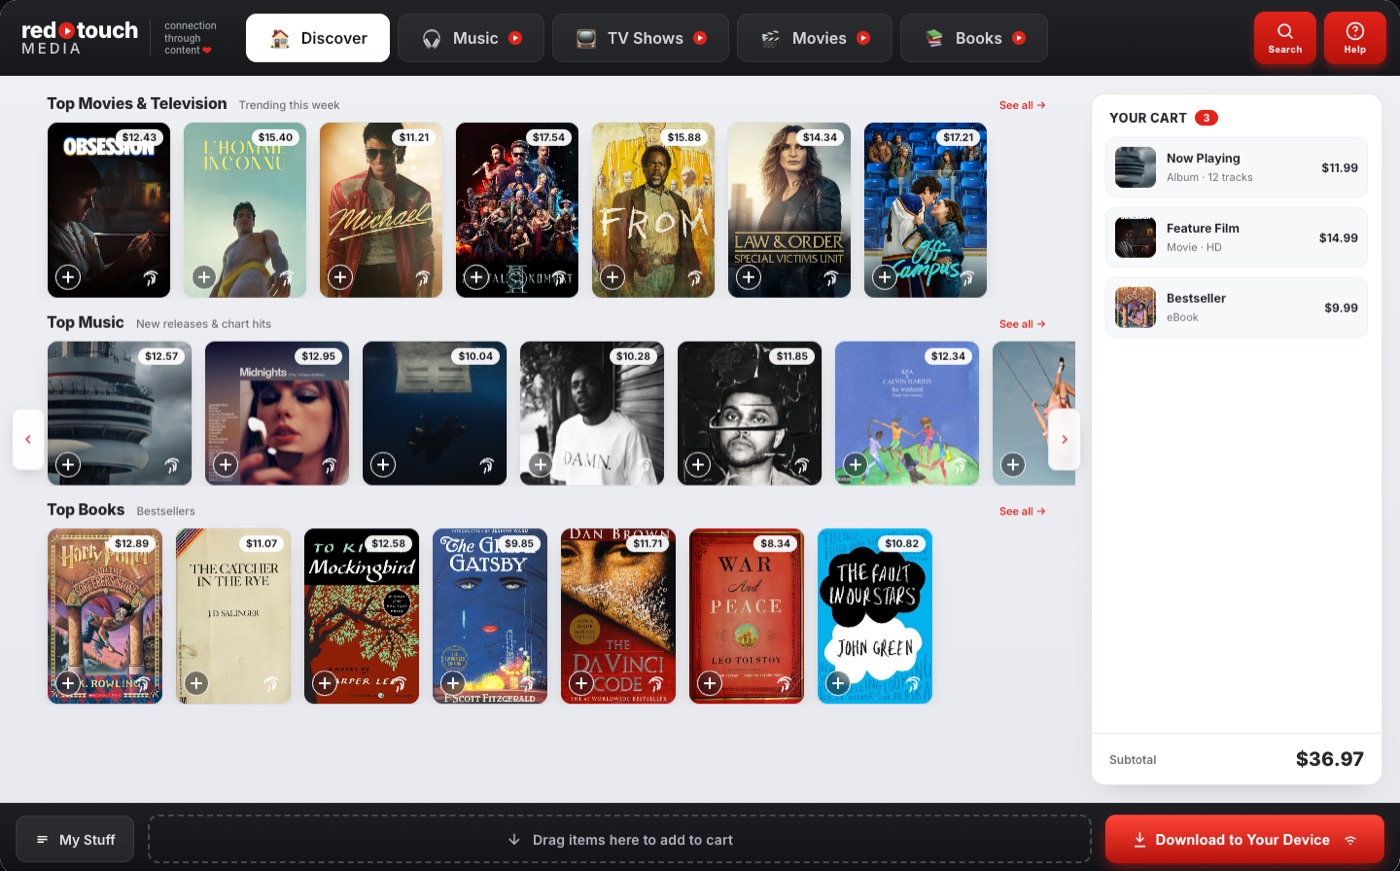
Task: Add Fault in Our Stars via plus icon
Action: point(838,683)
